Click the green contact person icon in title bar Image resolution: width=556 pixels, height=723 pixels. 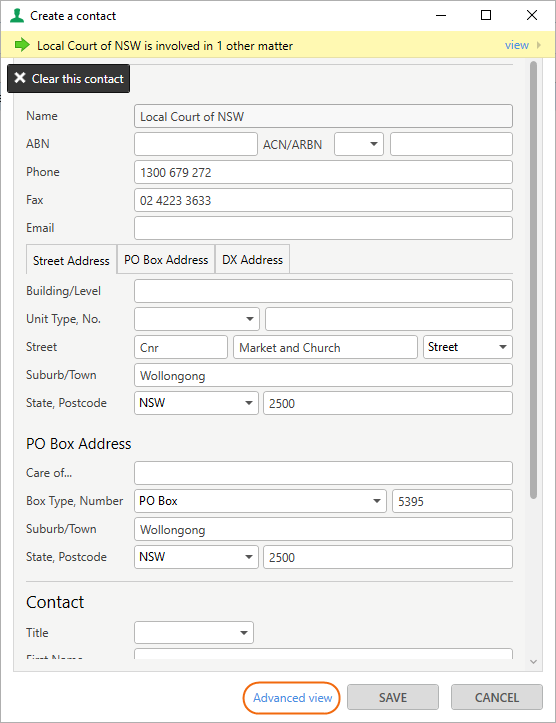click(17, 15)
